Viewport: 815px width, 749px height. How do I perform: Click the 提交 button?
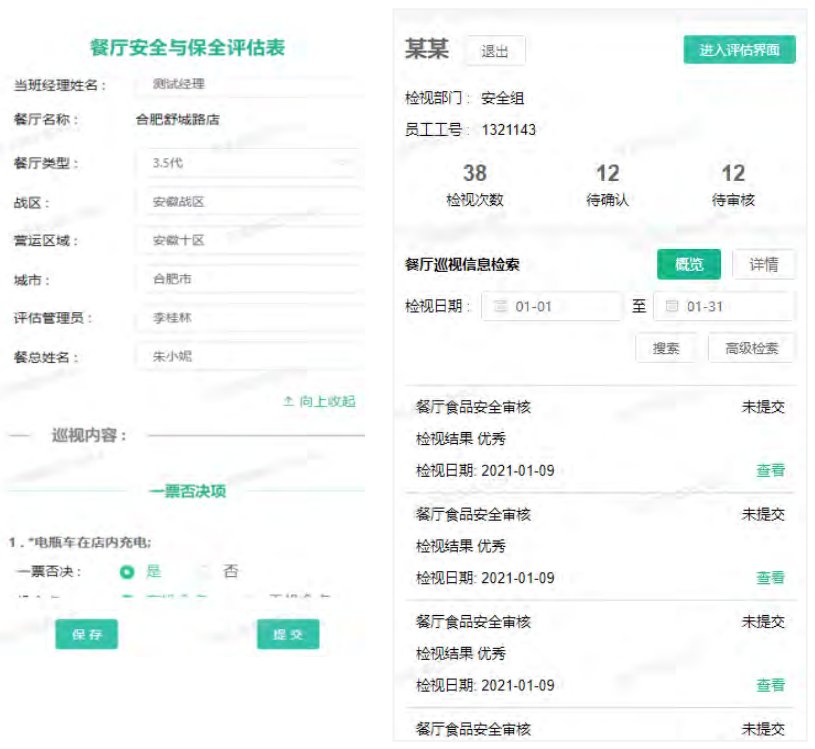click(288, 634)
